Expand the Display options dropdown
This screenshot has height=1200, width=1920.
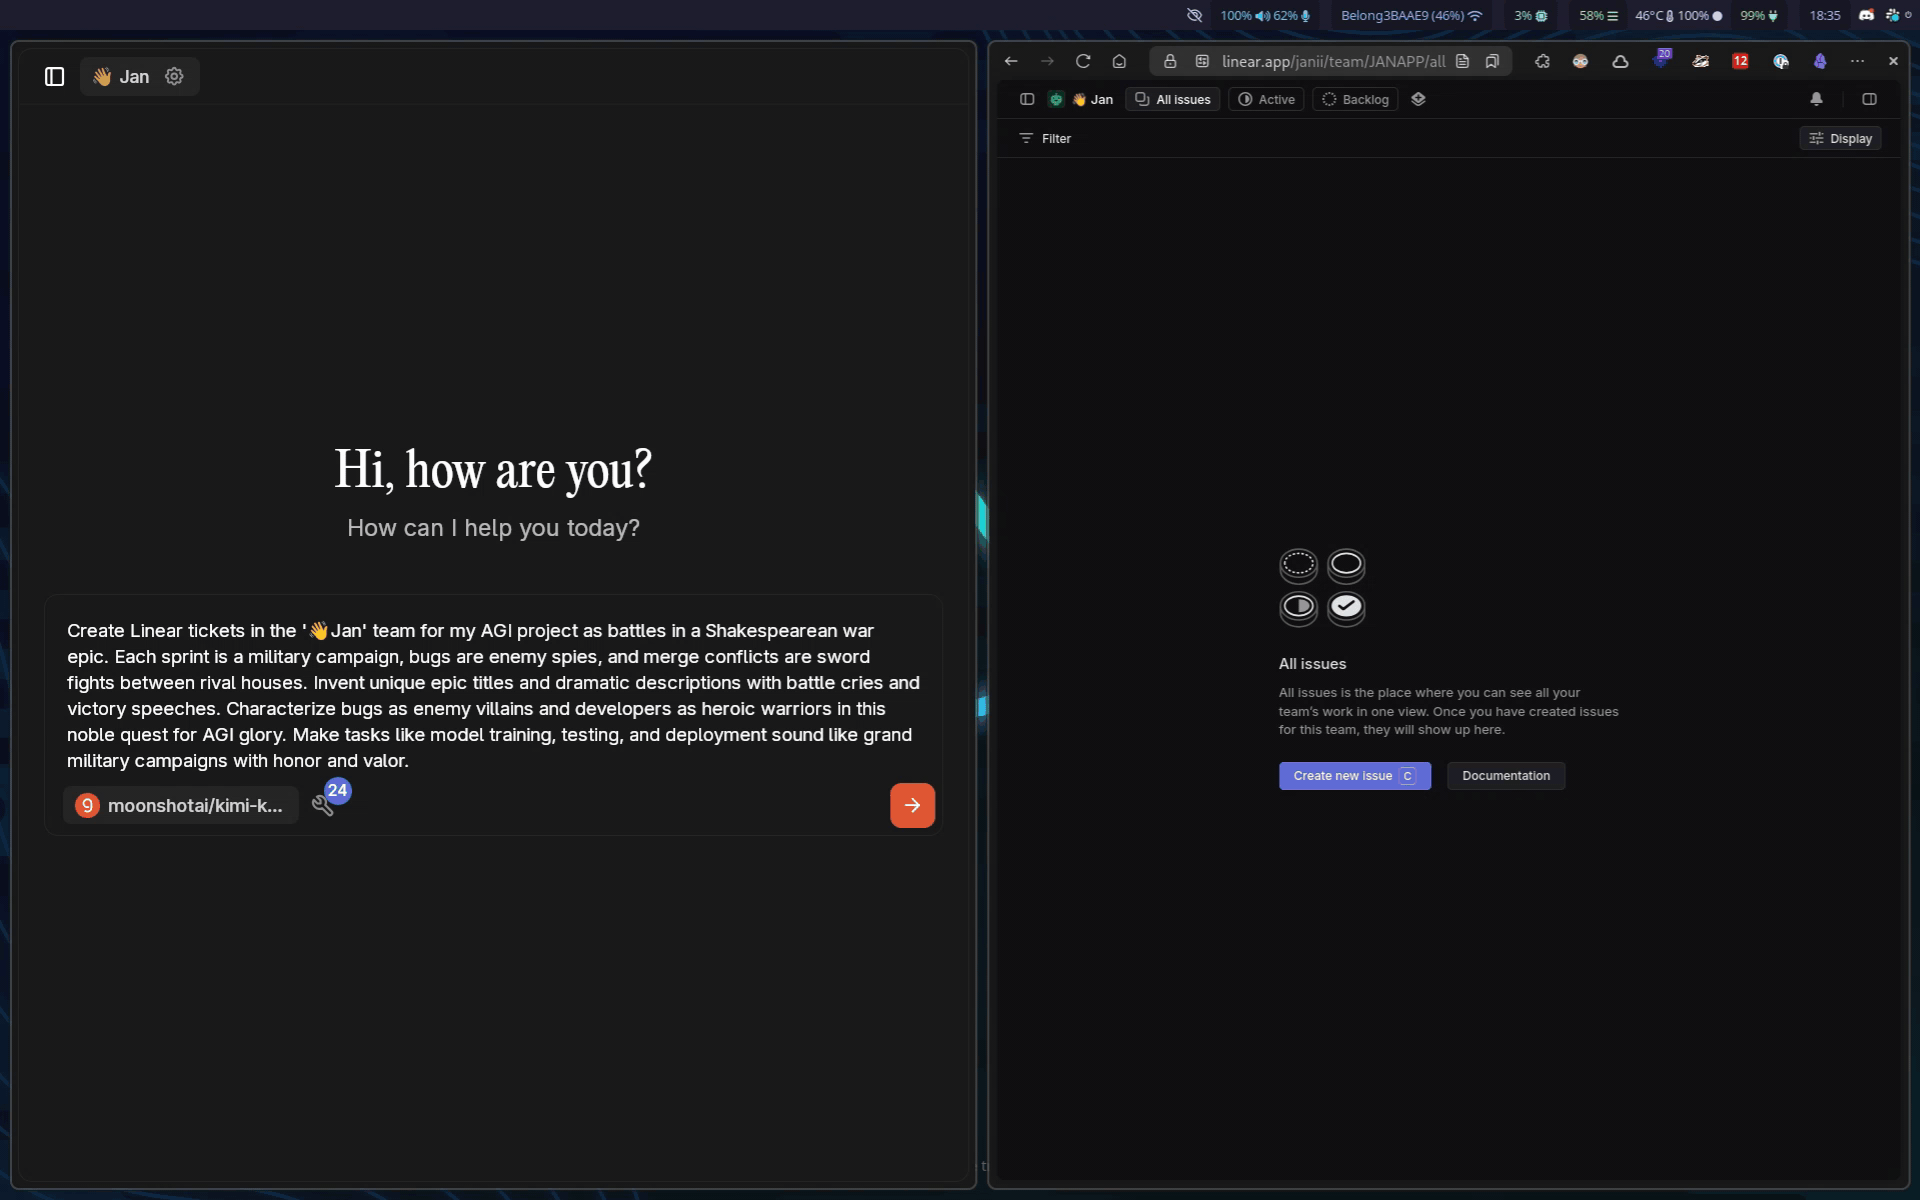(x=1840, y=139)
